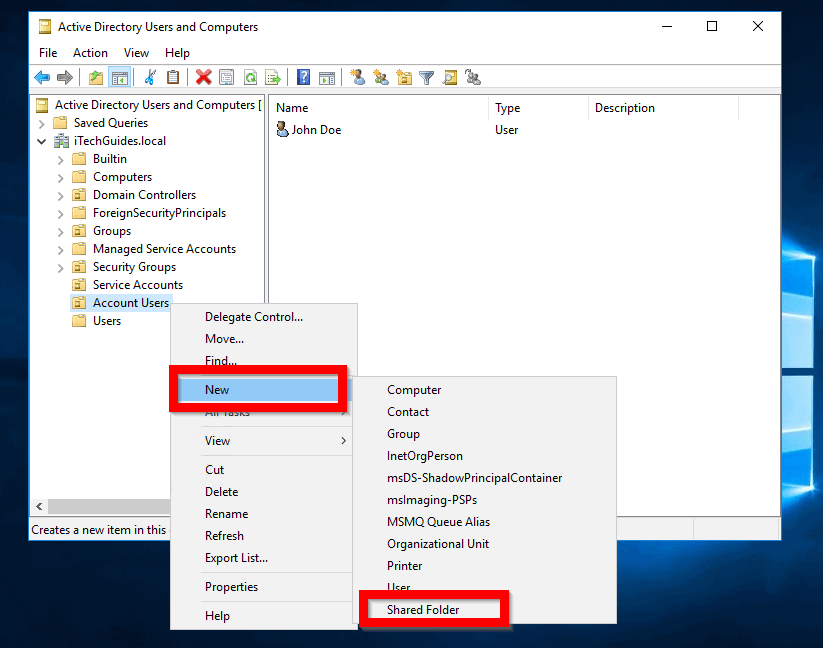This screenshot has height=648, width=823.
Task: Select MSMQ Queue Alias in submenu
Action: 484,522
